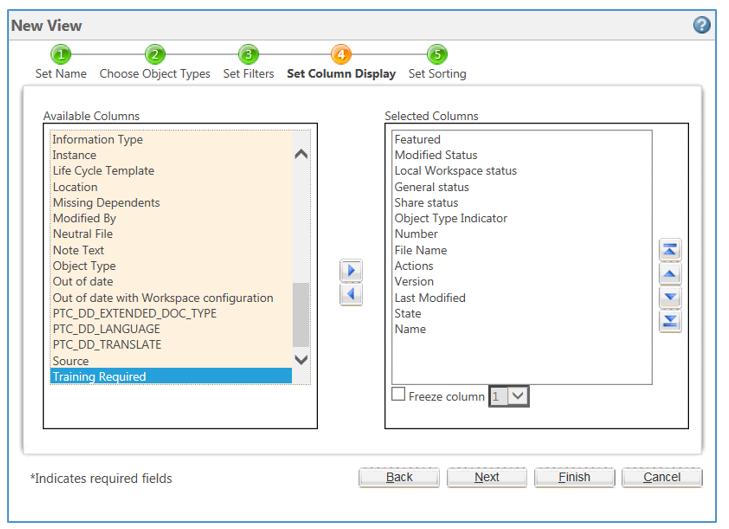Open the help icon in New View
The height and width of the screenshot is (529, 729).
coord(702,25)
